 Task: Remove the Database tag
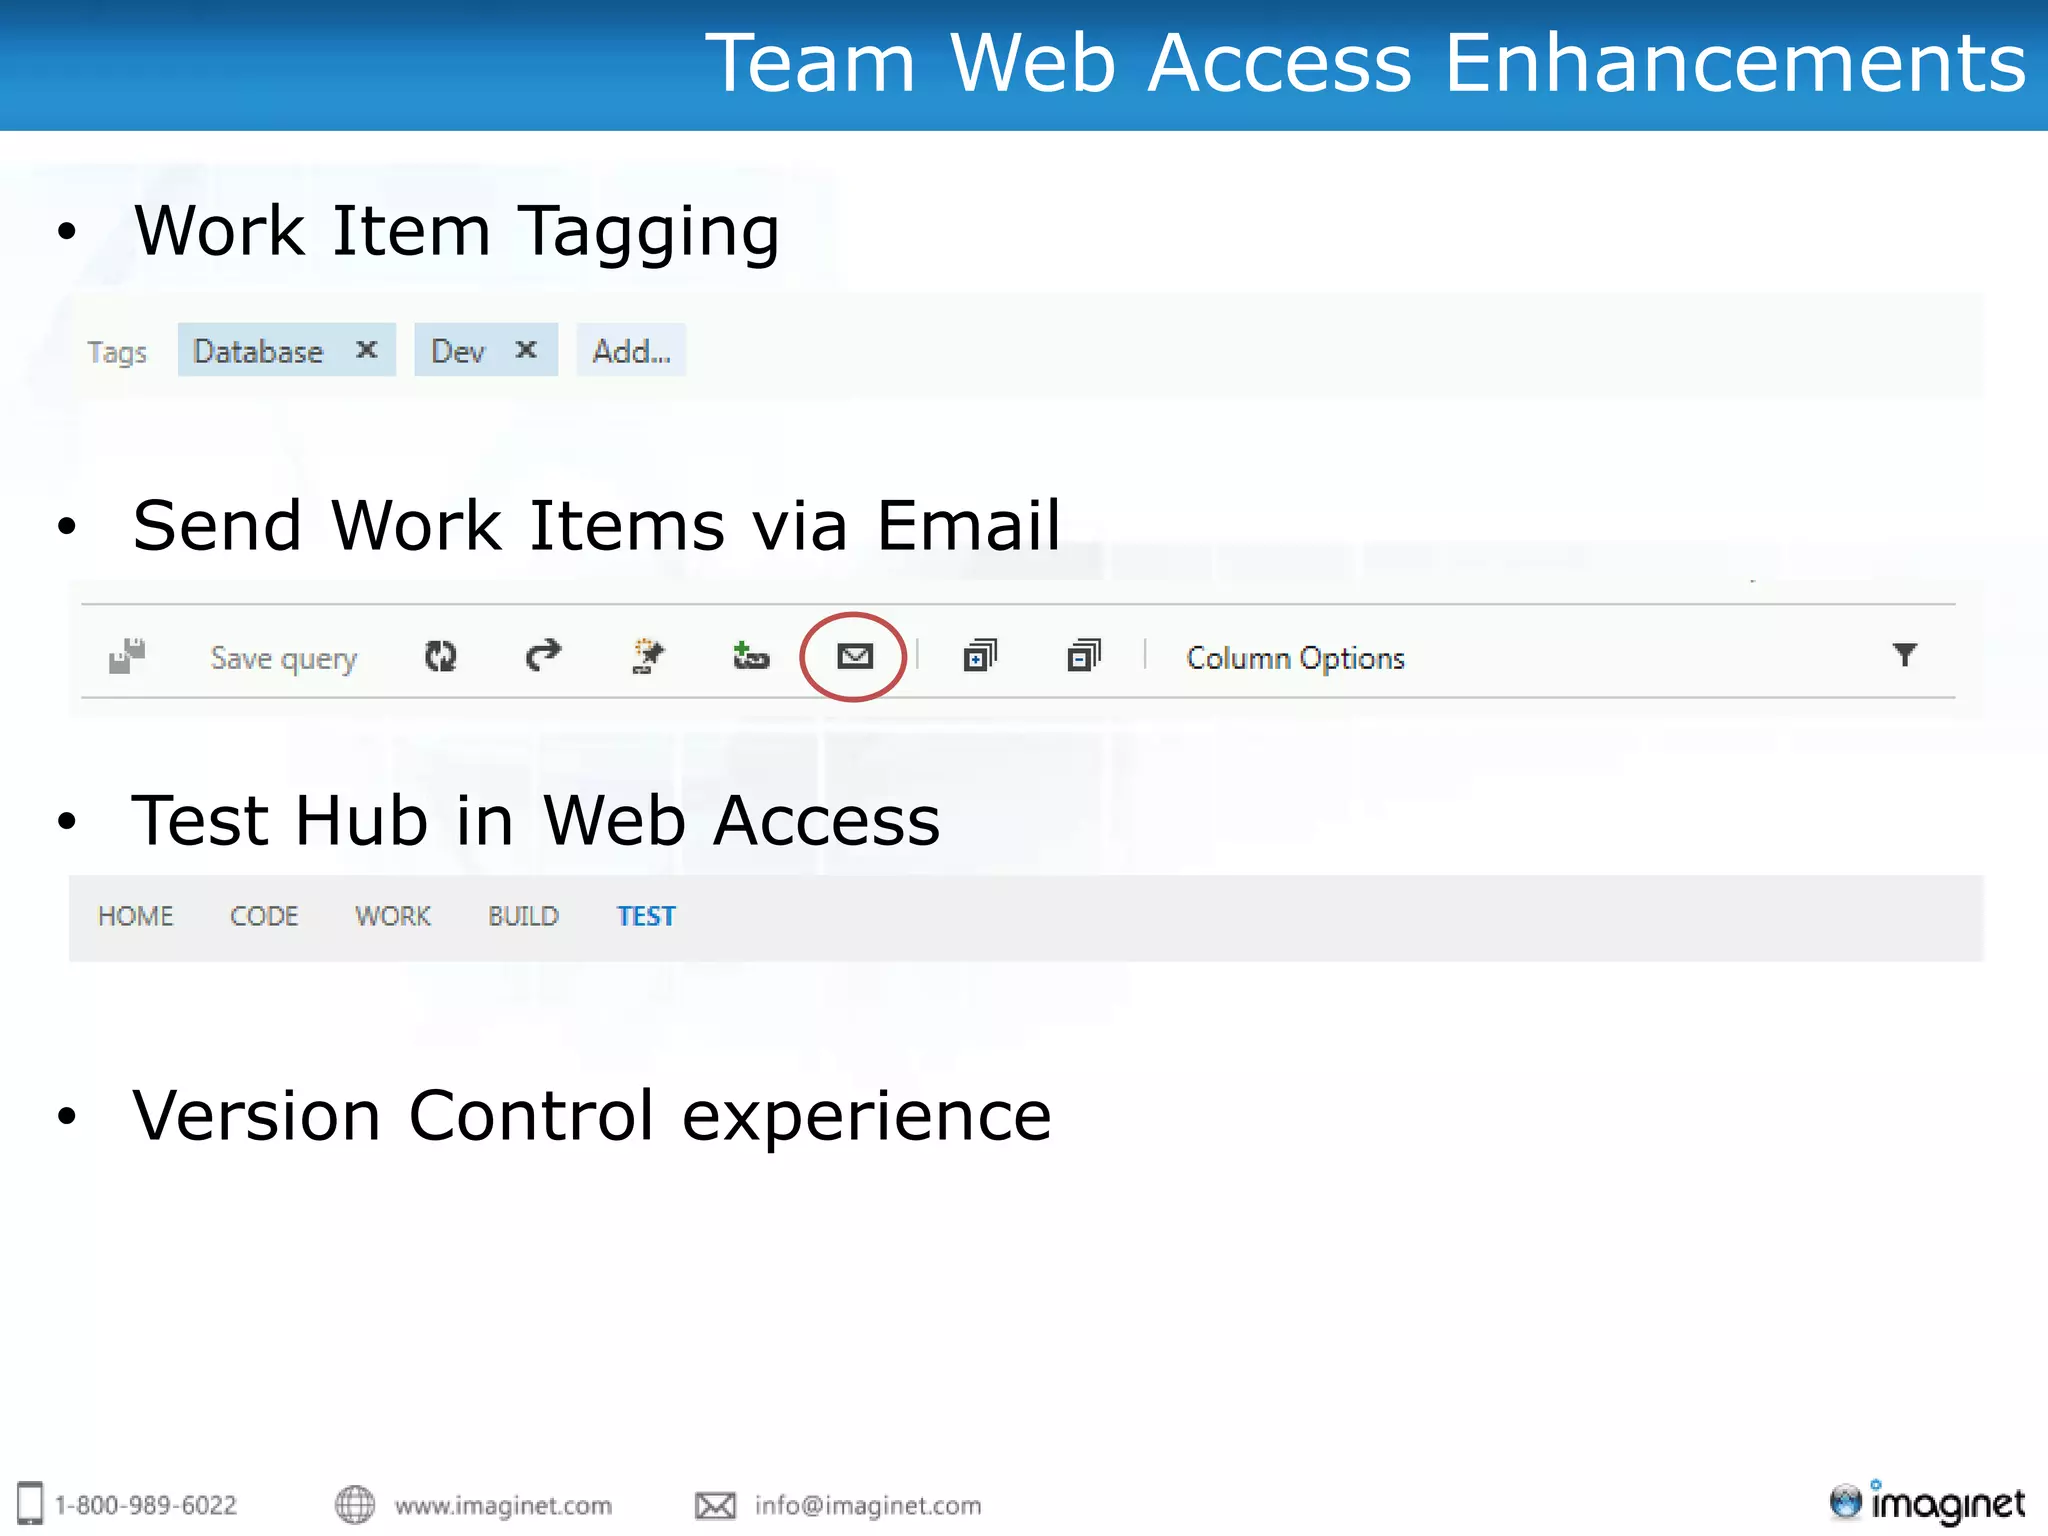click(367, 349)
